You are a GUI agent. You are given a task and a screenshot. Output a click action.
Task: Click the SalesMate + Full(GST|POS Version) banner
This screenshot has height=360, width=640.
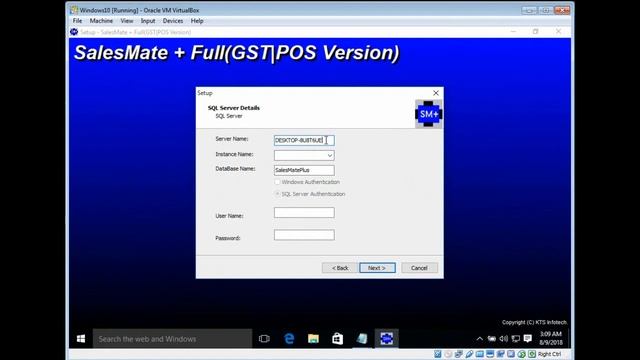[236, 53]
